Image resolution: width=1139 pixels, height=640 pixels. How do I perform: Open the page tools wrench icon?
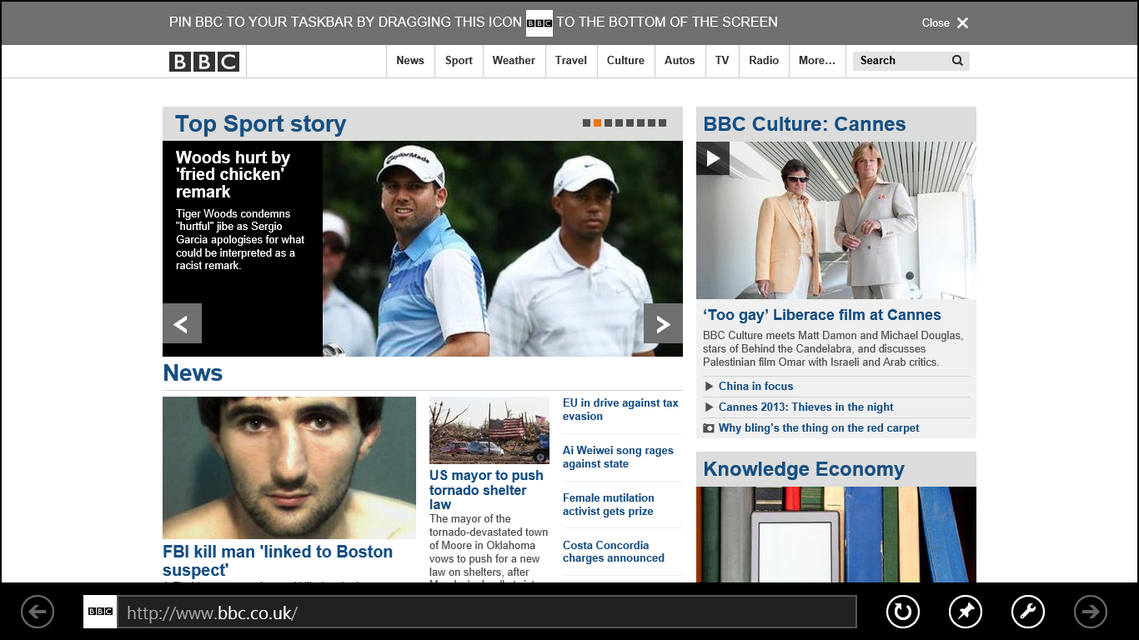coord(1027,612)
